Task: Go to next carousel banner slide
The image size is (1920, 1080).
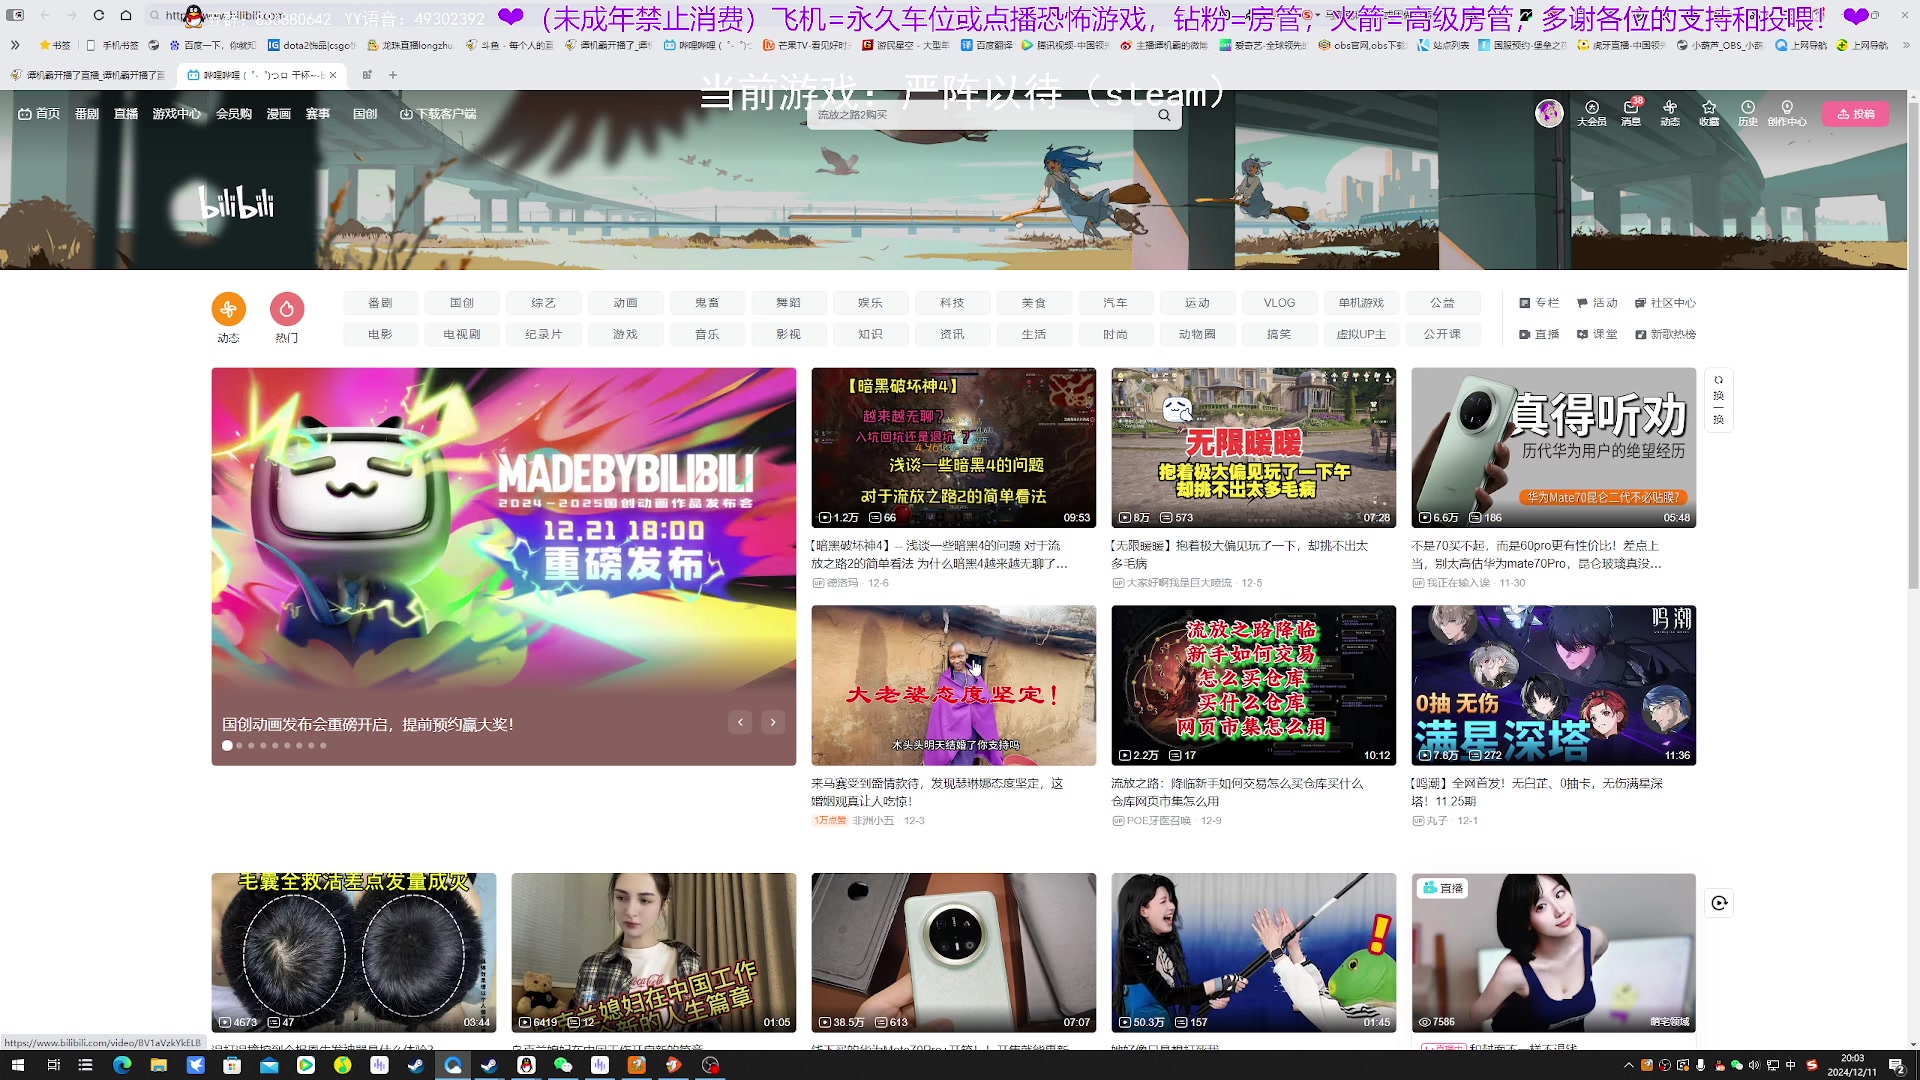Action: (x=773, y=722)
